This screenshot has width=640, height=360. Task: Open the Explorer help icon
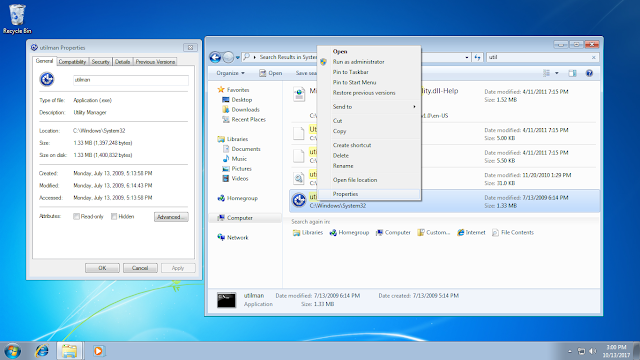click(589, 73)
